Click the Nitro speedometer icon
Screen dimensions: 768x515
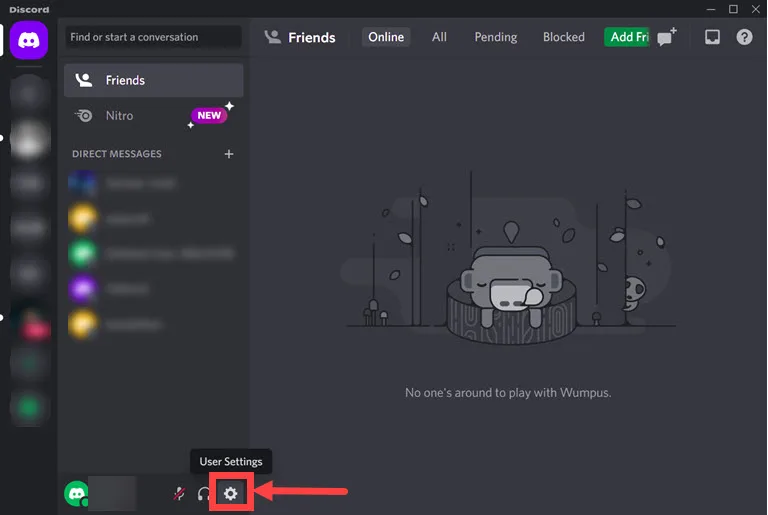84,116
